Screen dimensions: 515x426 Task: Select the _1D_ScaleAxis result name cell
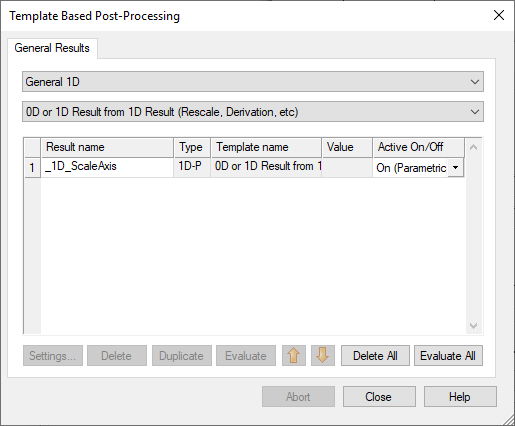pos(107,167)
